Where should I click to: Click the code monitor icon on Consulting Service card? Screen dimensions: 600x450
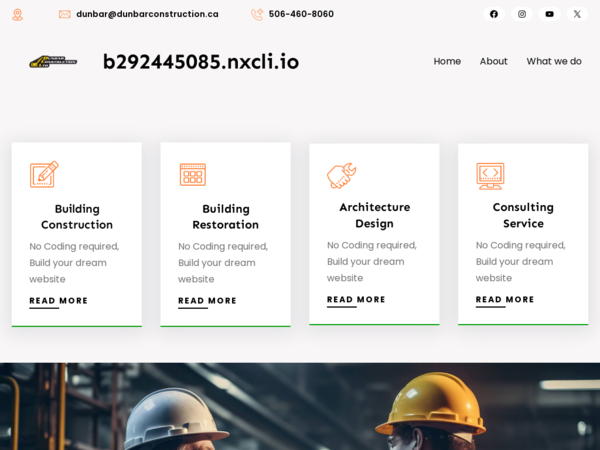click(x=490, y=176)
